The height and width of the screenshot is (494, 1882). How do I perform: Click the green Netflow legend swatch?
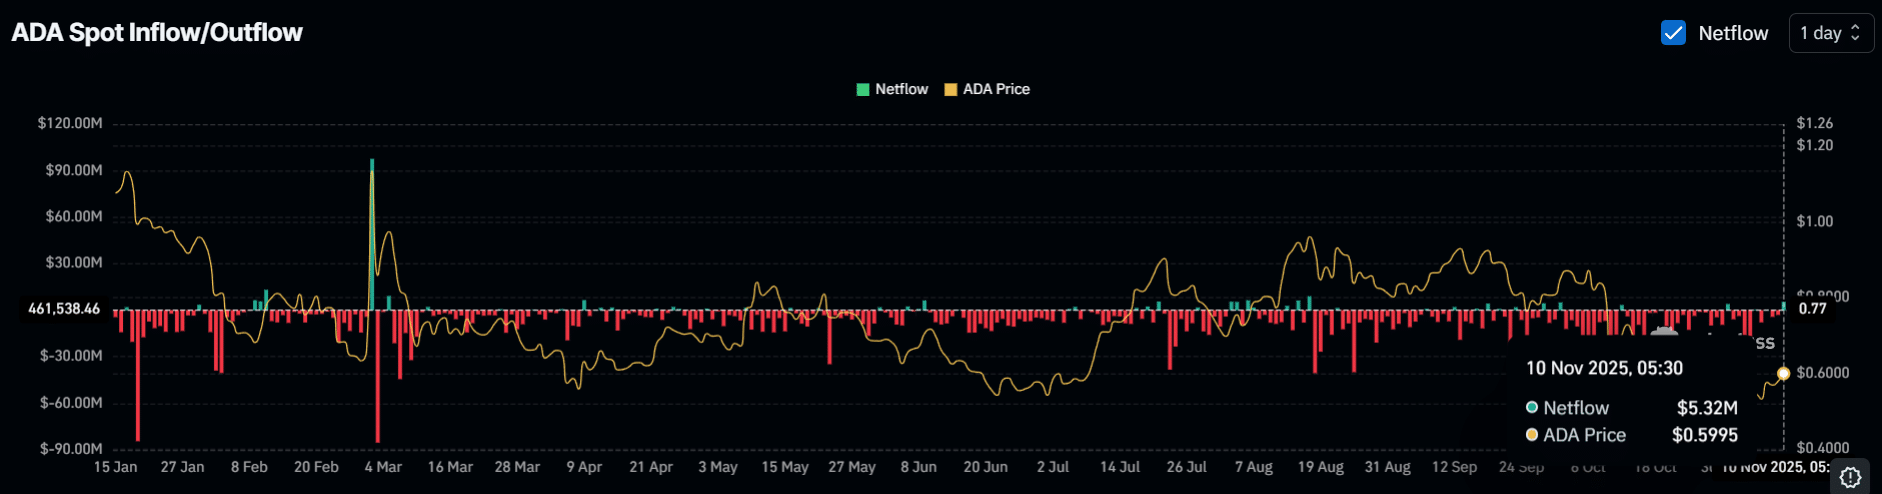[x=863, y=89]
